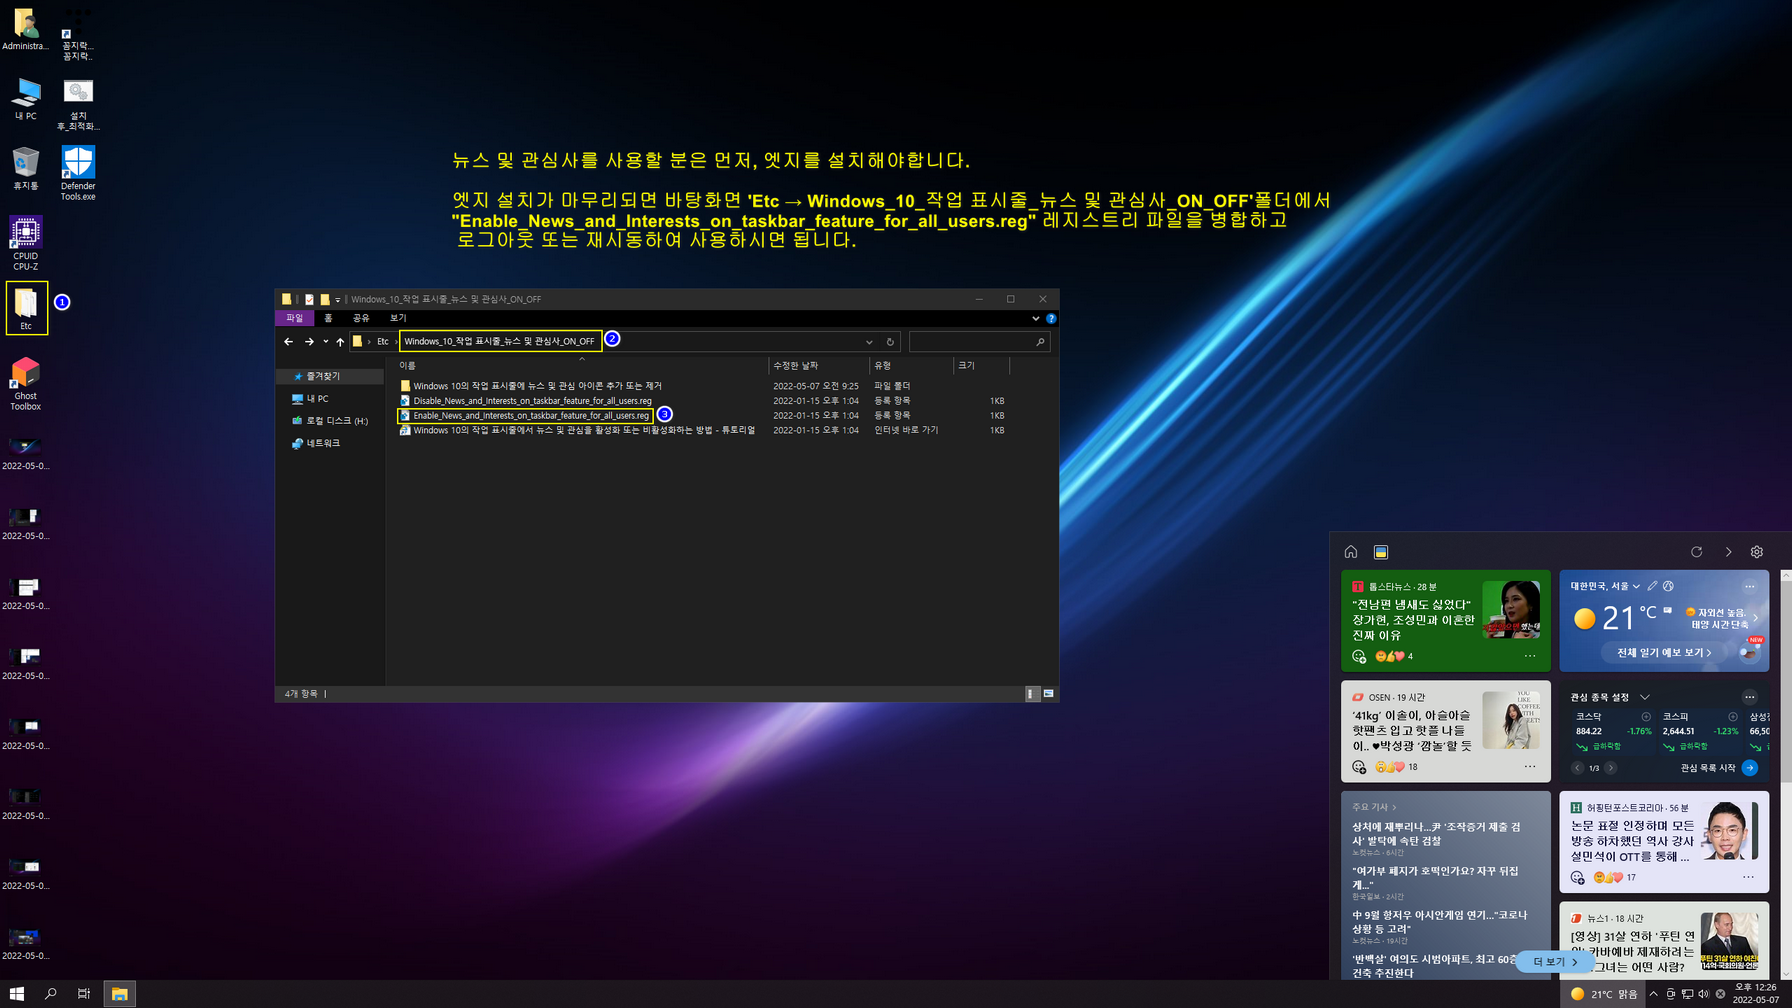Viewport: 1792px width, 1008px height.
Task: Open quick access toolbar customize dropdown
Action: 338,299
